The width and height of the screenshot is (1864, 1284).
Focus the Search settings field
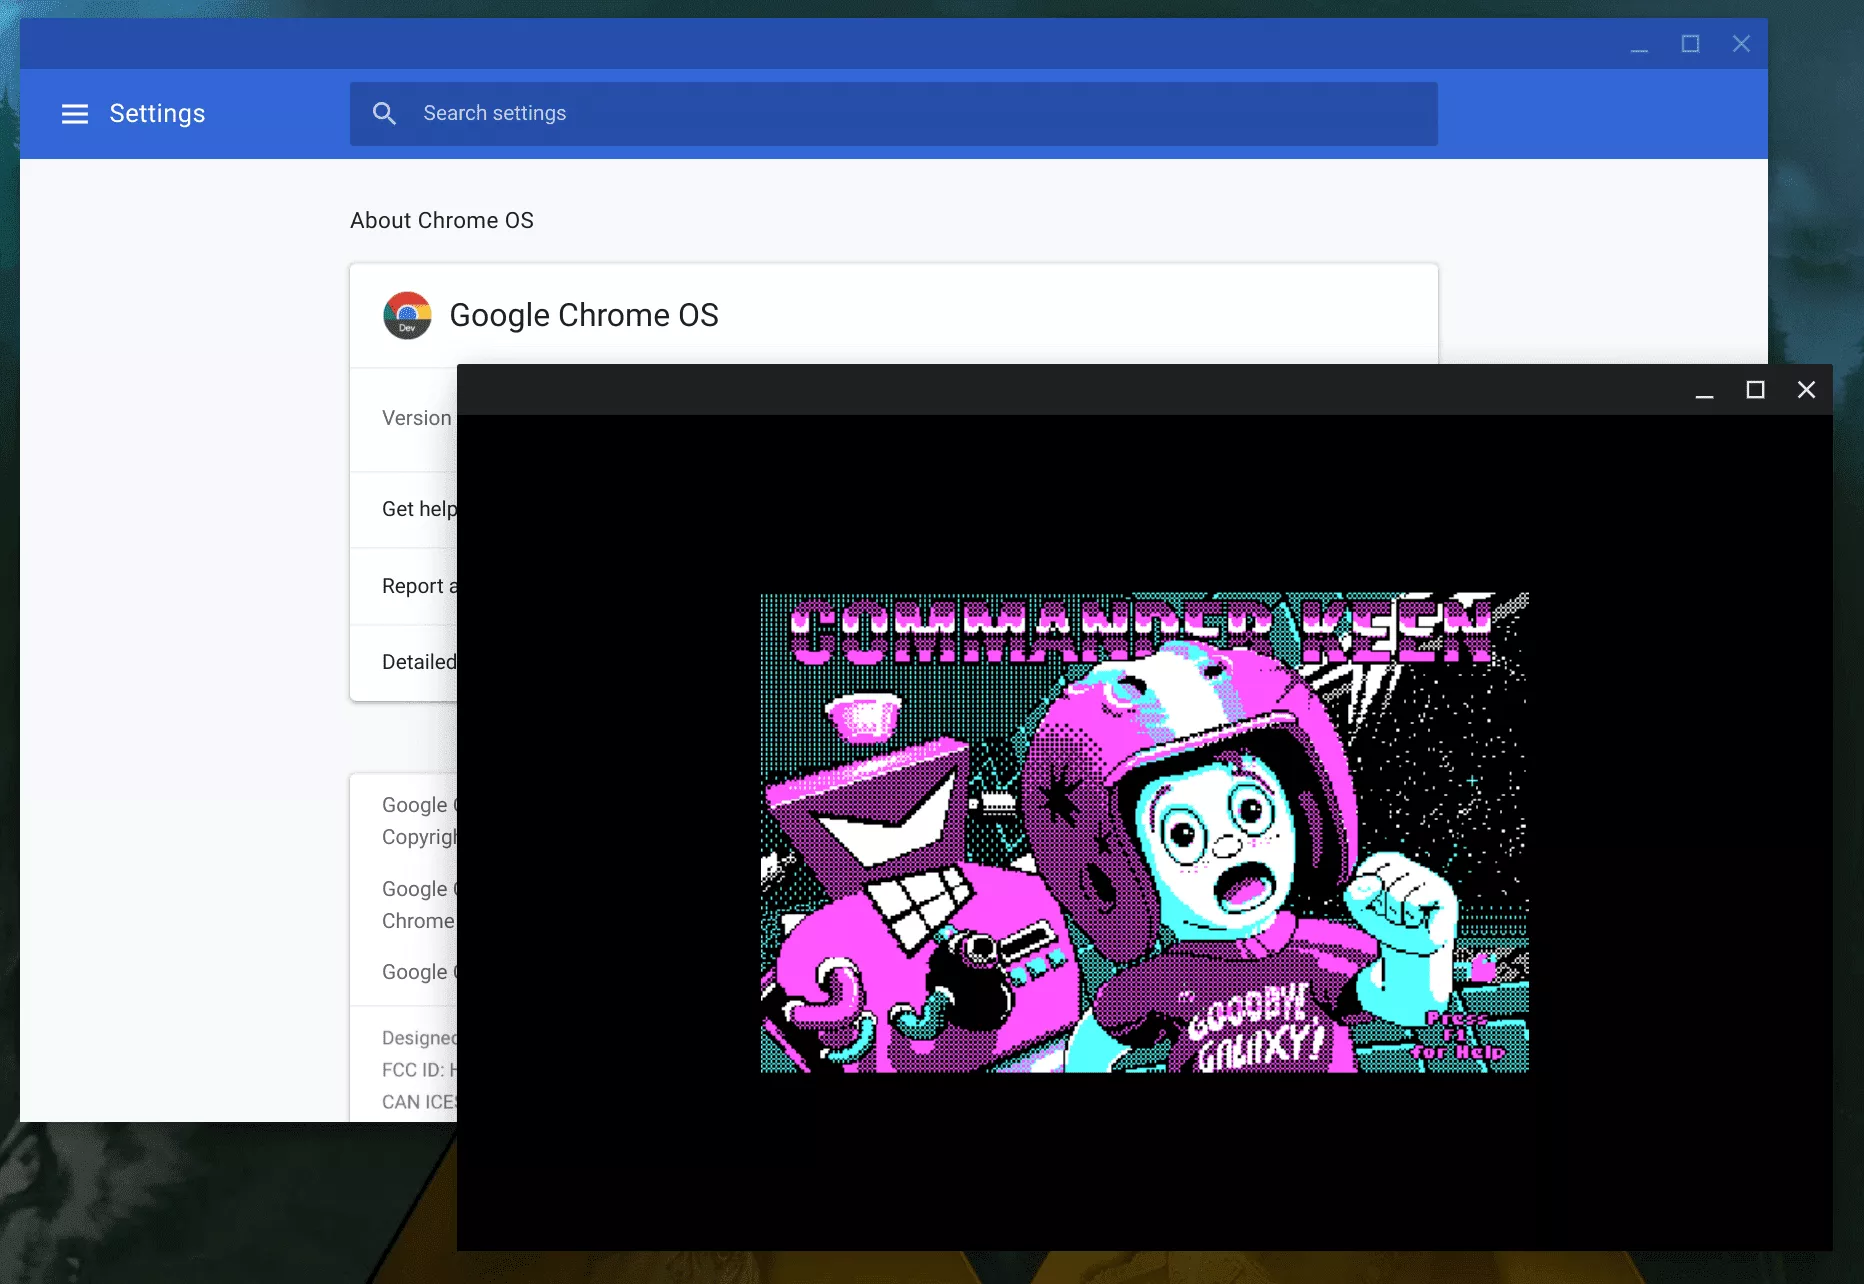click(900, 114)
